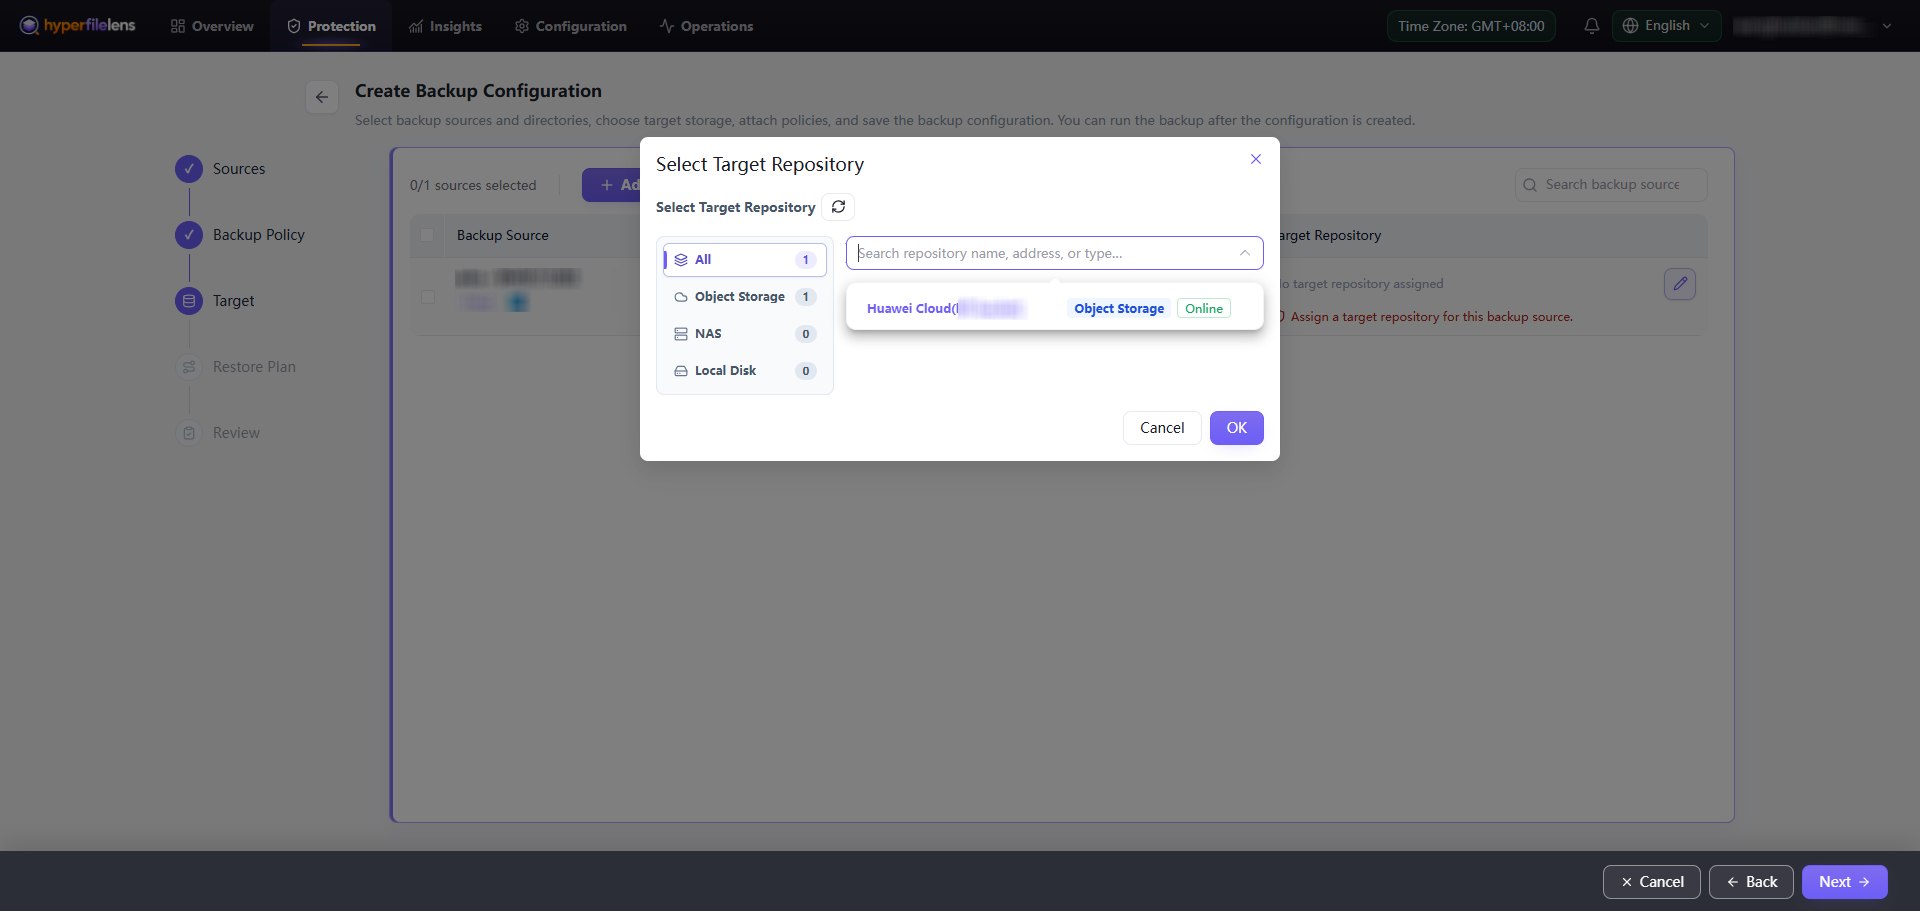Click the Backup Policy step checkmark icon
This screenshot has height=911, width=1920.
[x=189, y=235]
